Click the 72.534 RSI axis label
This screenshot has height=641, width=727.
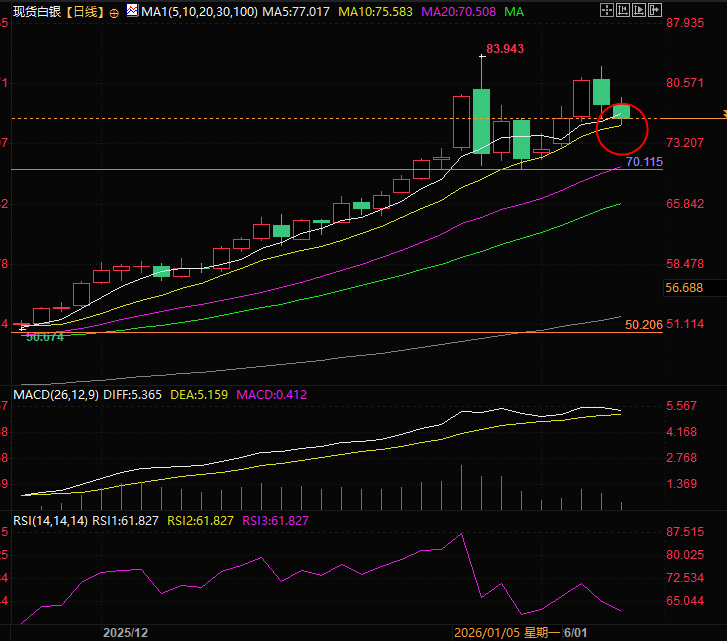[x=685, y=578]
